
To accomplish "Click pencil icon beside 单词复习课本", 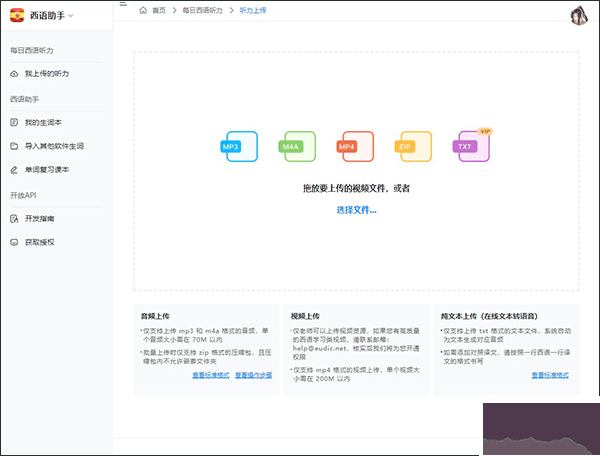I will click(x=14, y=169).
